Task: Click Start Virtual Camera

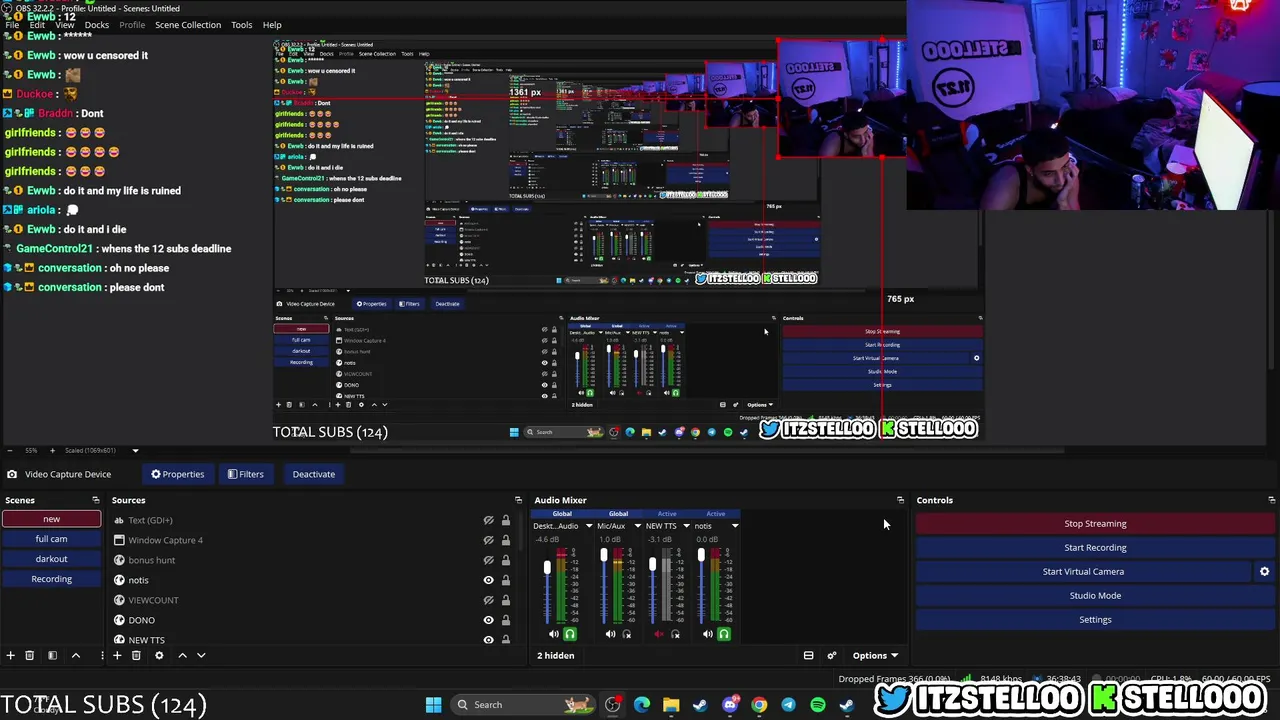Action: click(x=1083, y=571)
